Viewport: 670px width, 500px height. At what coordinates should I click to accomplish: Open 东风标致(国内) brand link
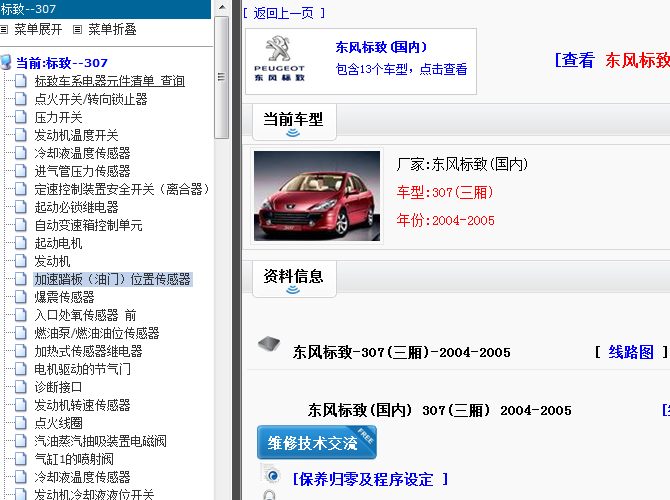[x=381, y=47]
